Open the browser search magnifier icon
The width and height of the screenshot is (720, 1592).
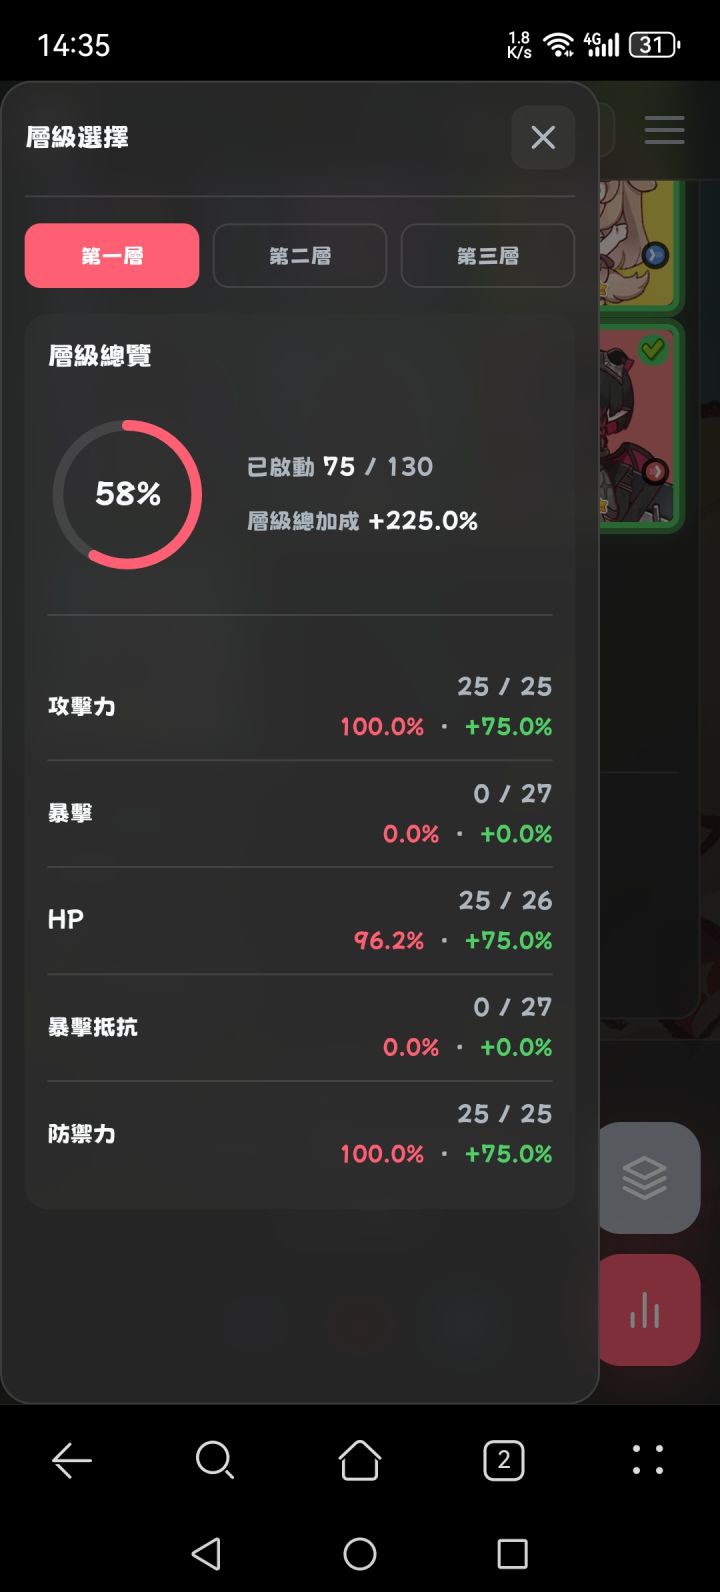click(215, 1461)
